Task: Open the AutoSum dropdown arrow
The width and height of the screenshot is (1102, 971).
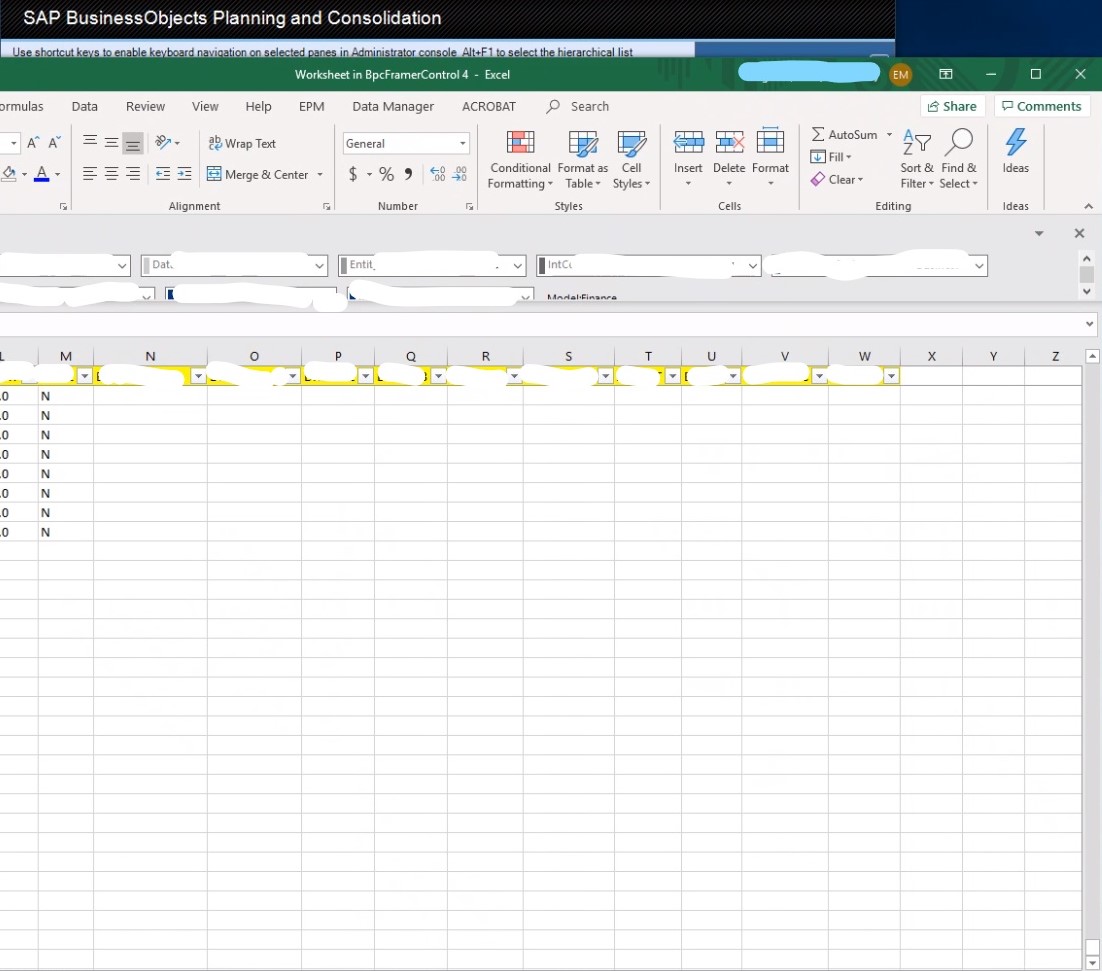Action: tap(889, 134)
